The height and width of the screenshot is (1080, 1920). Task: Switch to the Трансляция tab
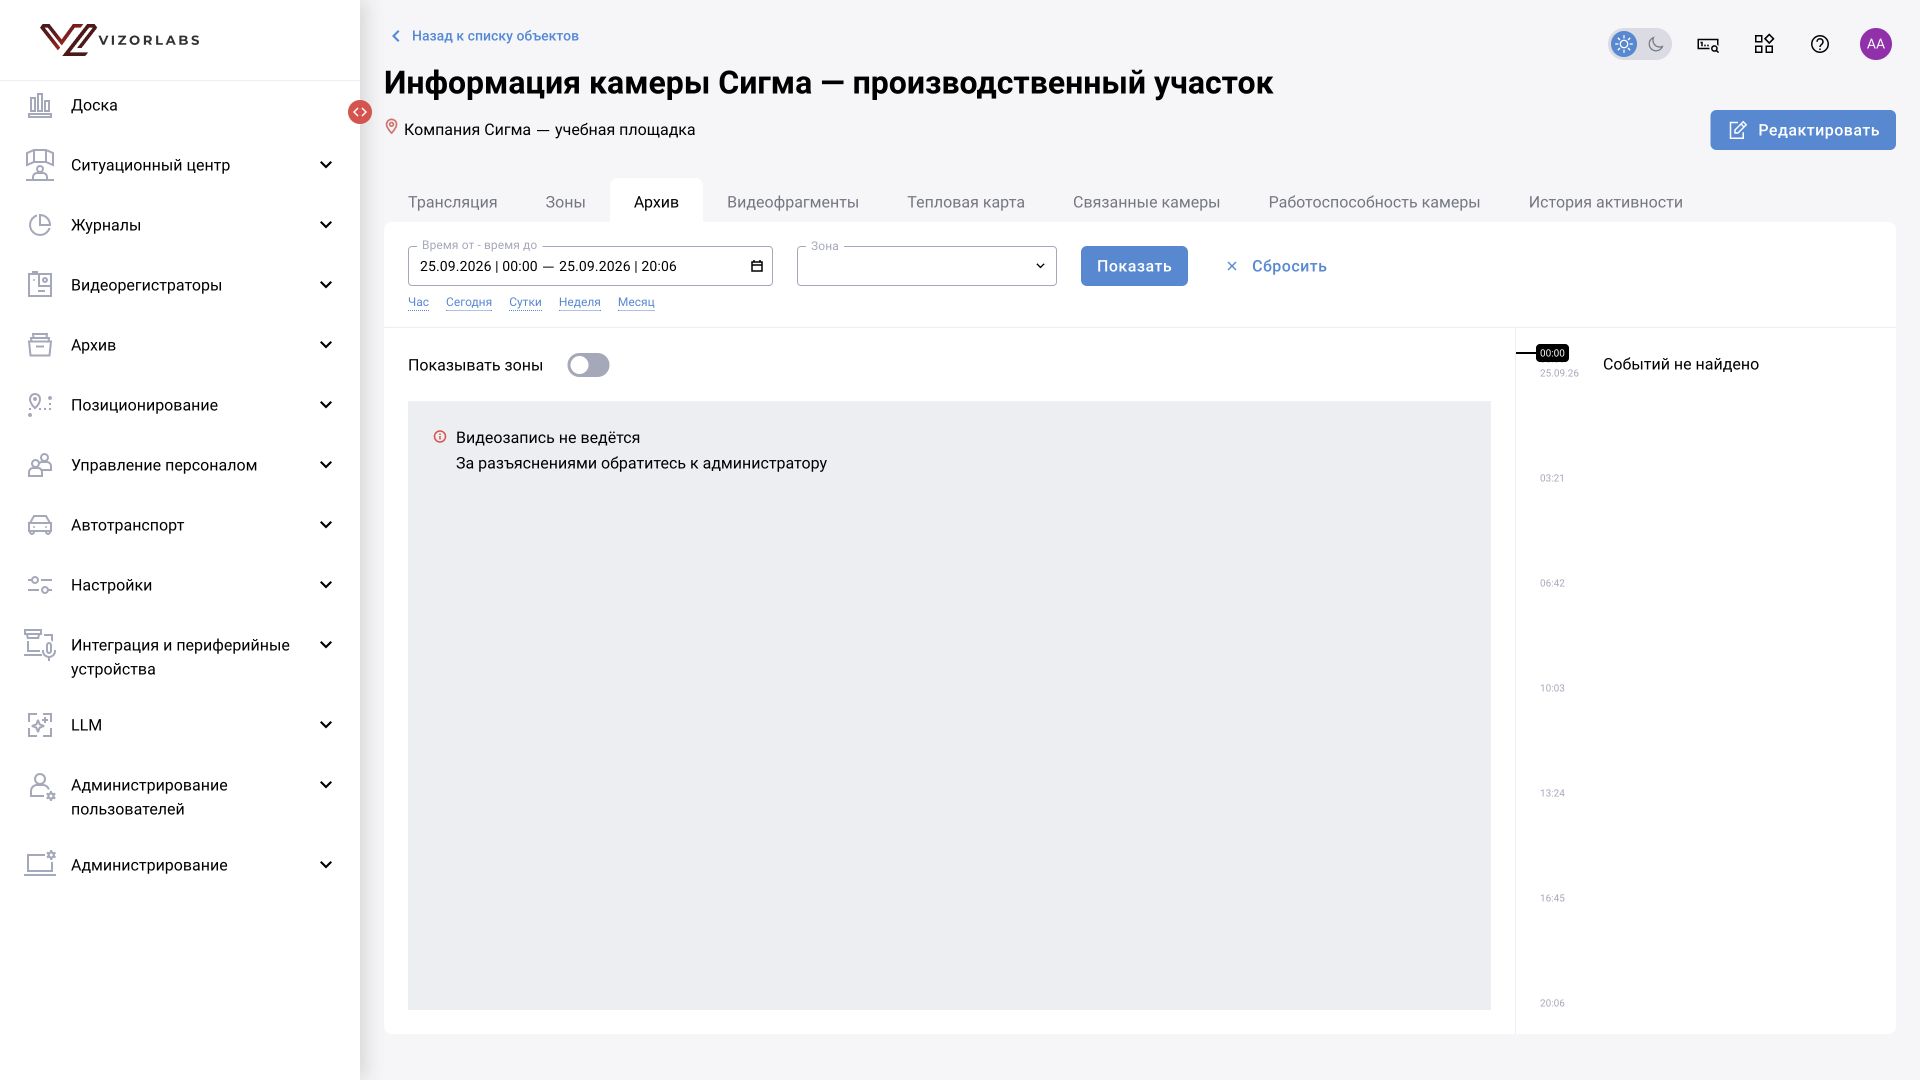[x=452, y=202]
